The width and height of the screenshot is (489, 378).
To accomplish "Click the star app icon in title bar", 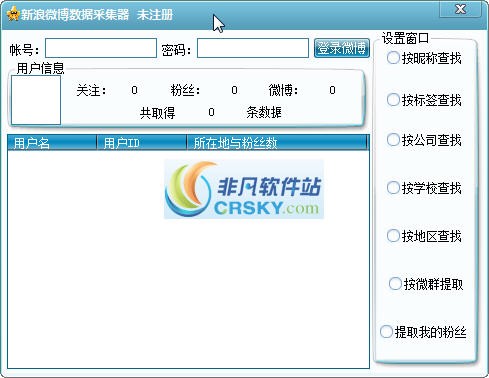I will [x=13, y=14].
